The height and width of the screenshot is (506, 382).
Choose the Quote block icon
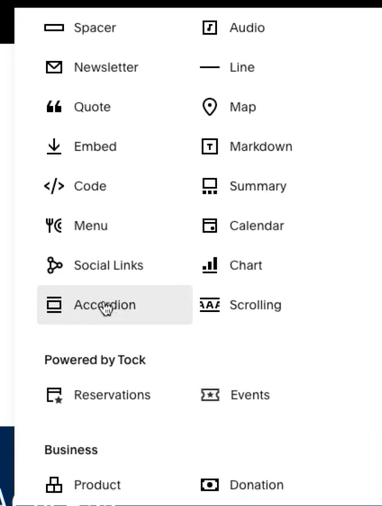[x=54, y=107]
